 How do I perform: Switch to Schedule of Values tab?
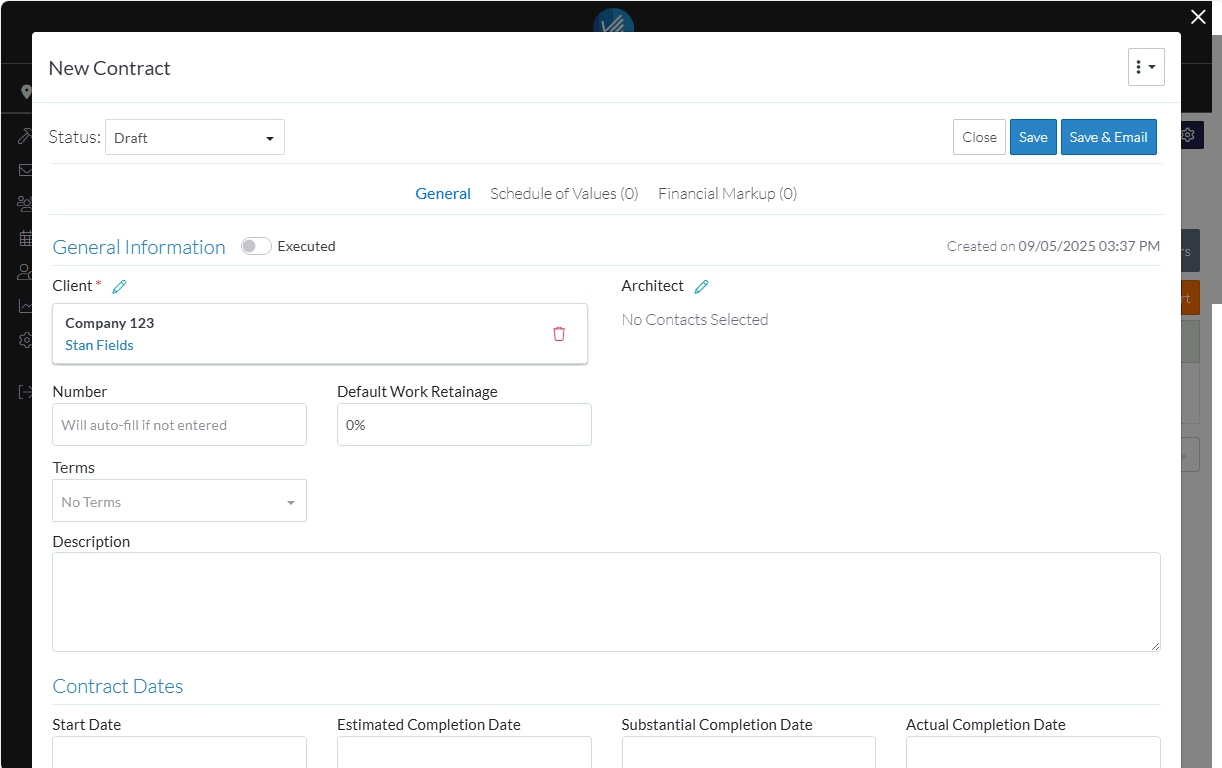click(564, 194)
